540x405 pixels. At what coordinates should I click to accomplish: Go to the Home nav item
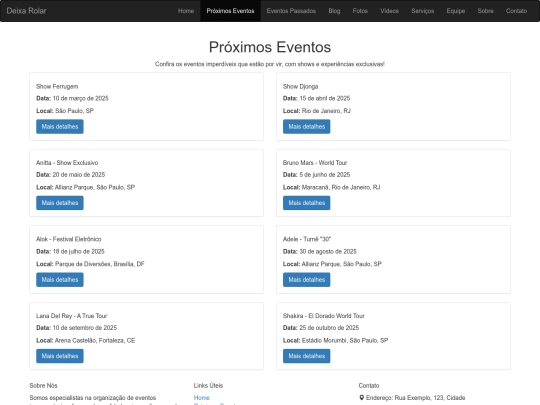[186, 11]
